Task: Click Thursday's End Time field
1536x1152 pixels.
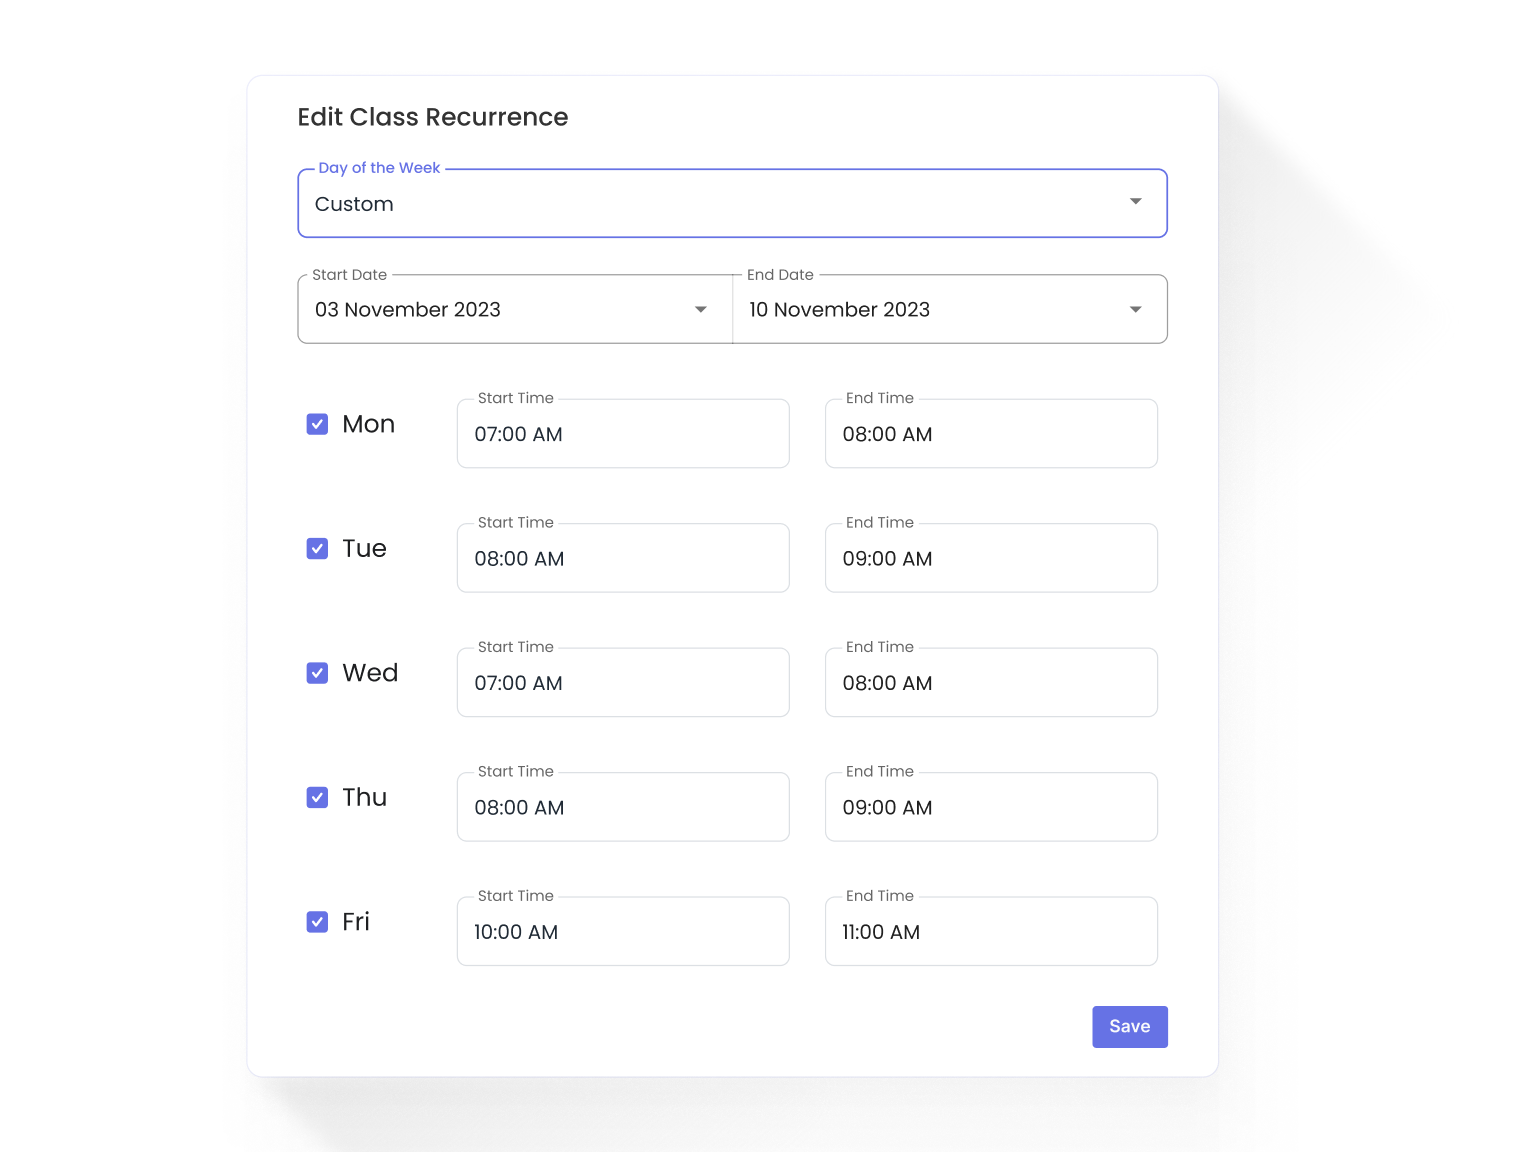Action: coord(990,807)
